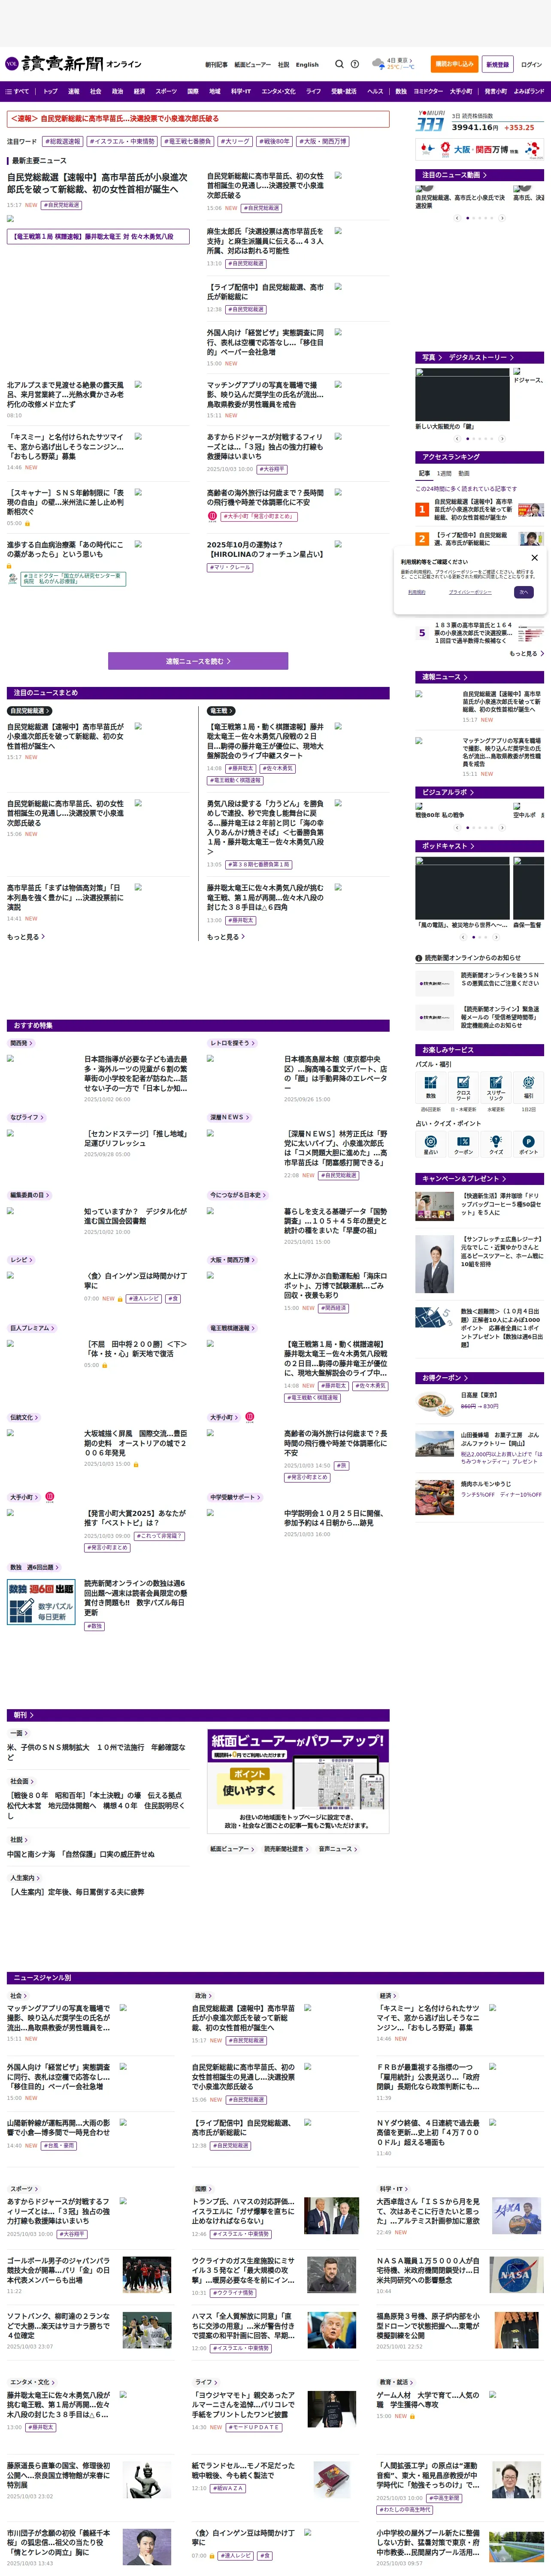The image size is (551, 2576).
Task: Click the English header link
Action: pos(307,64)
